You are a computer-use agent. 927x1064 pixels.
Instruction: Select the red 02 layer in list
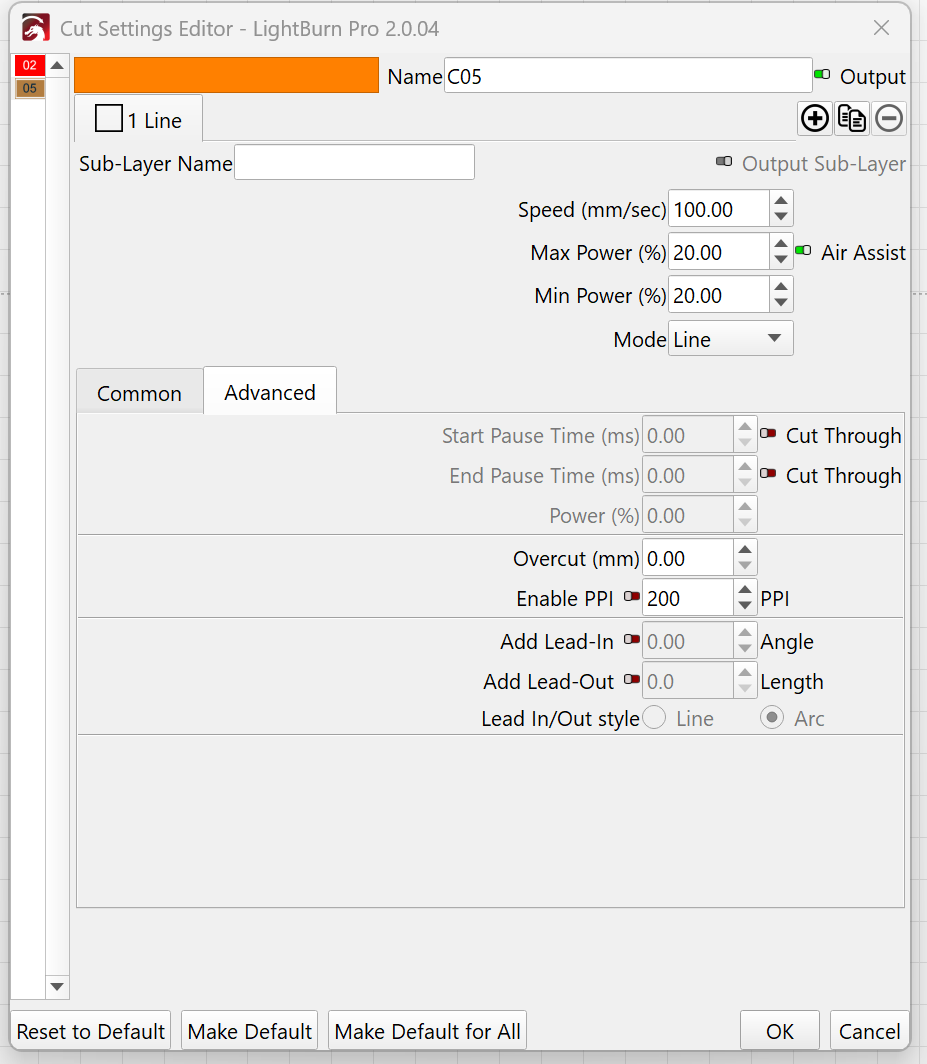coord(29,66)
